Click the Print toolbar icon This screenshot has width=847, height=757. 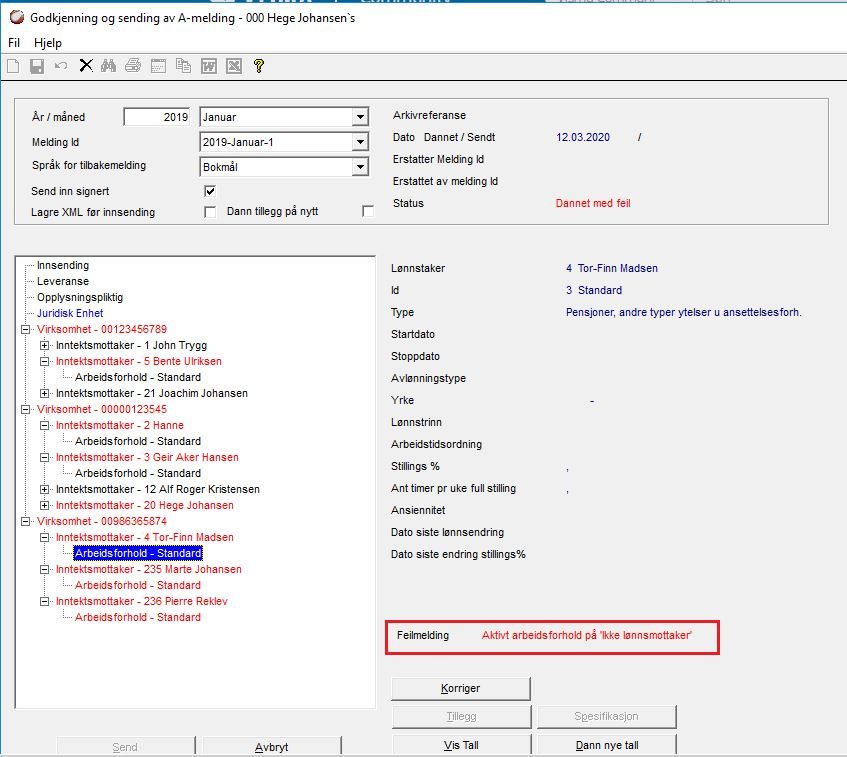pyautogui.click(x=133, y=66)
